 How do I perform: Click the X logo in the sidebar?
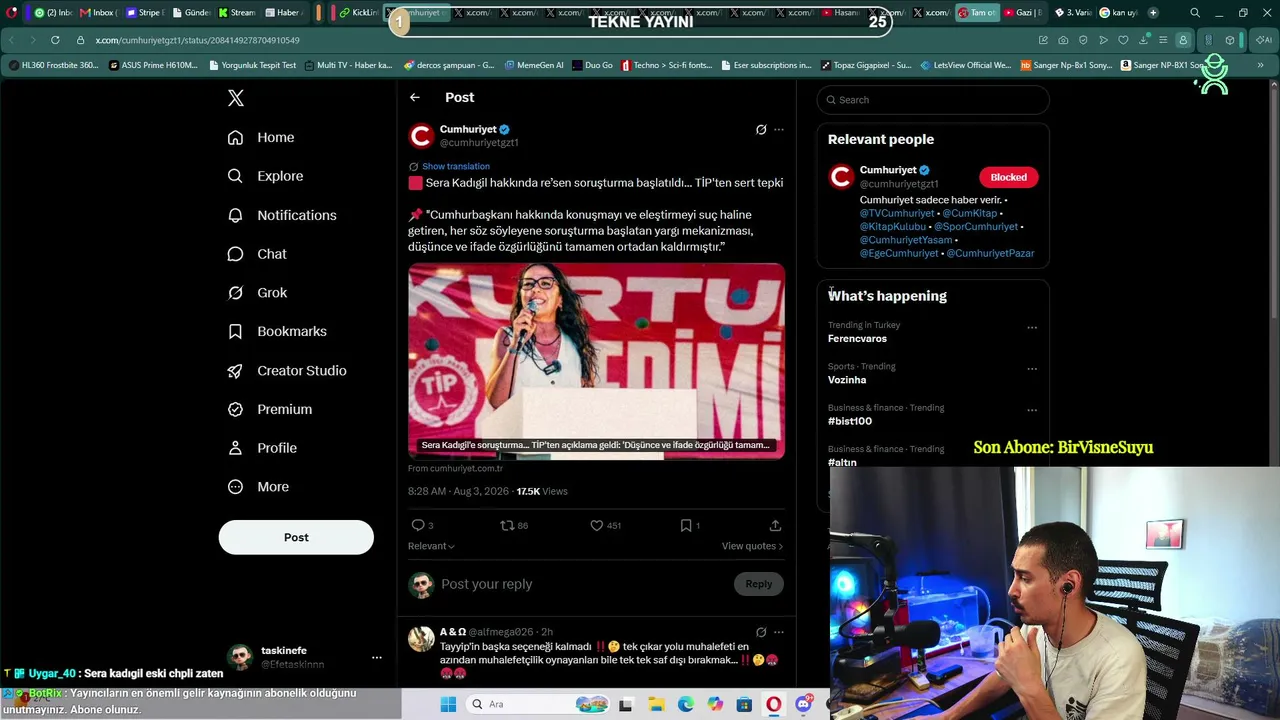pyautogui.click(x=236, y=98)
